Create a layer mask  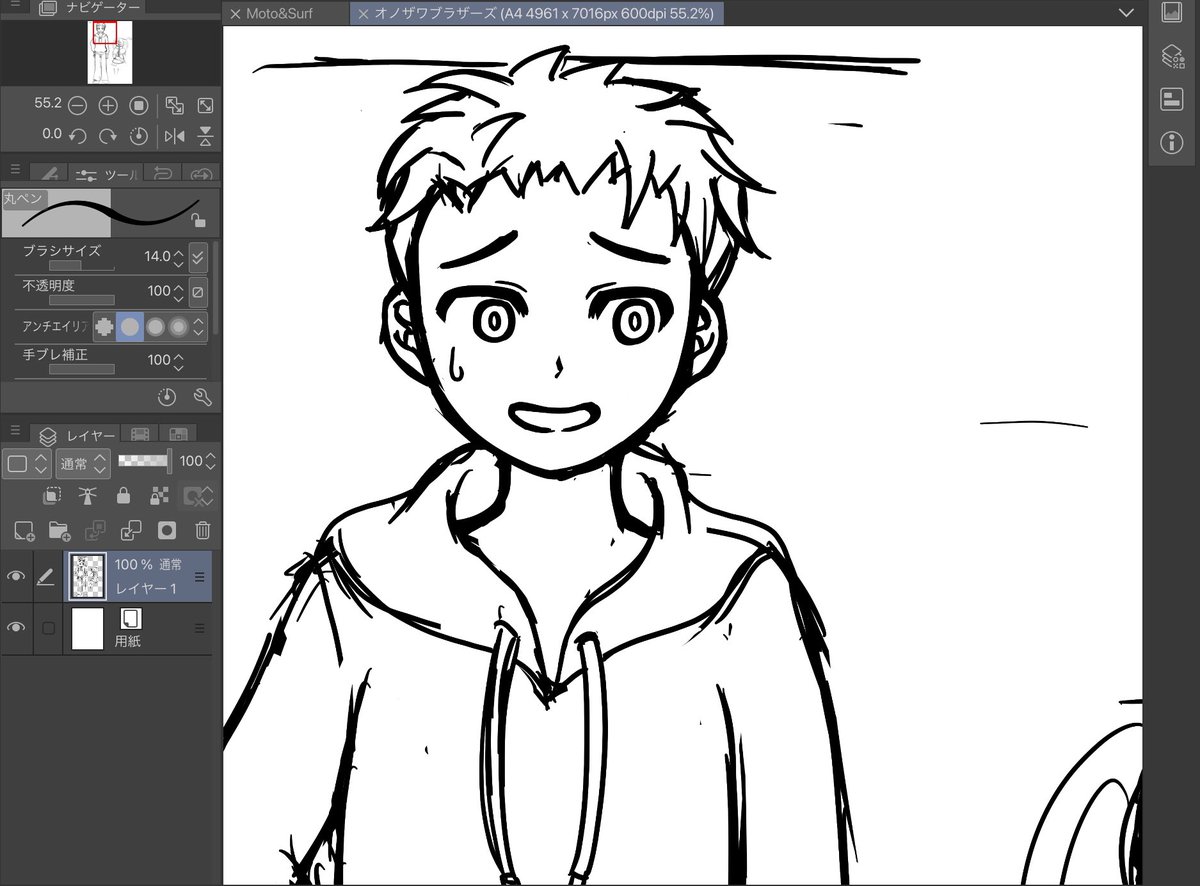pyautogui.click(x=166, y=529)
